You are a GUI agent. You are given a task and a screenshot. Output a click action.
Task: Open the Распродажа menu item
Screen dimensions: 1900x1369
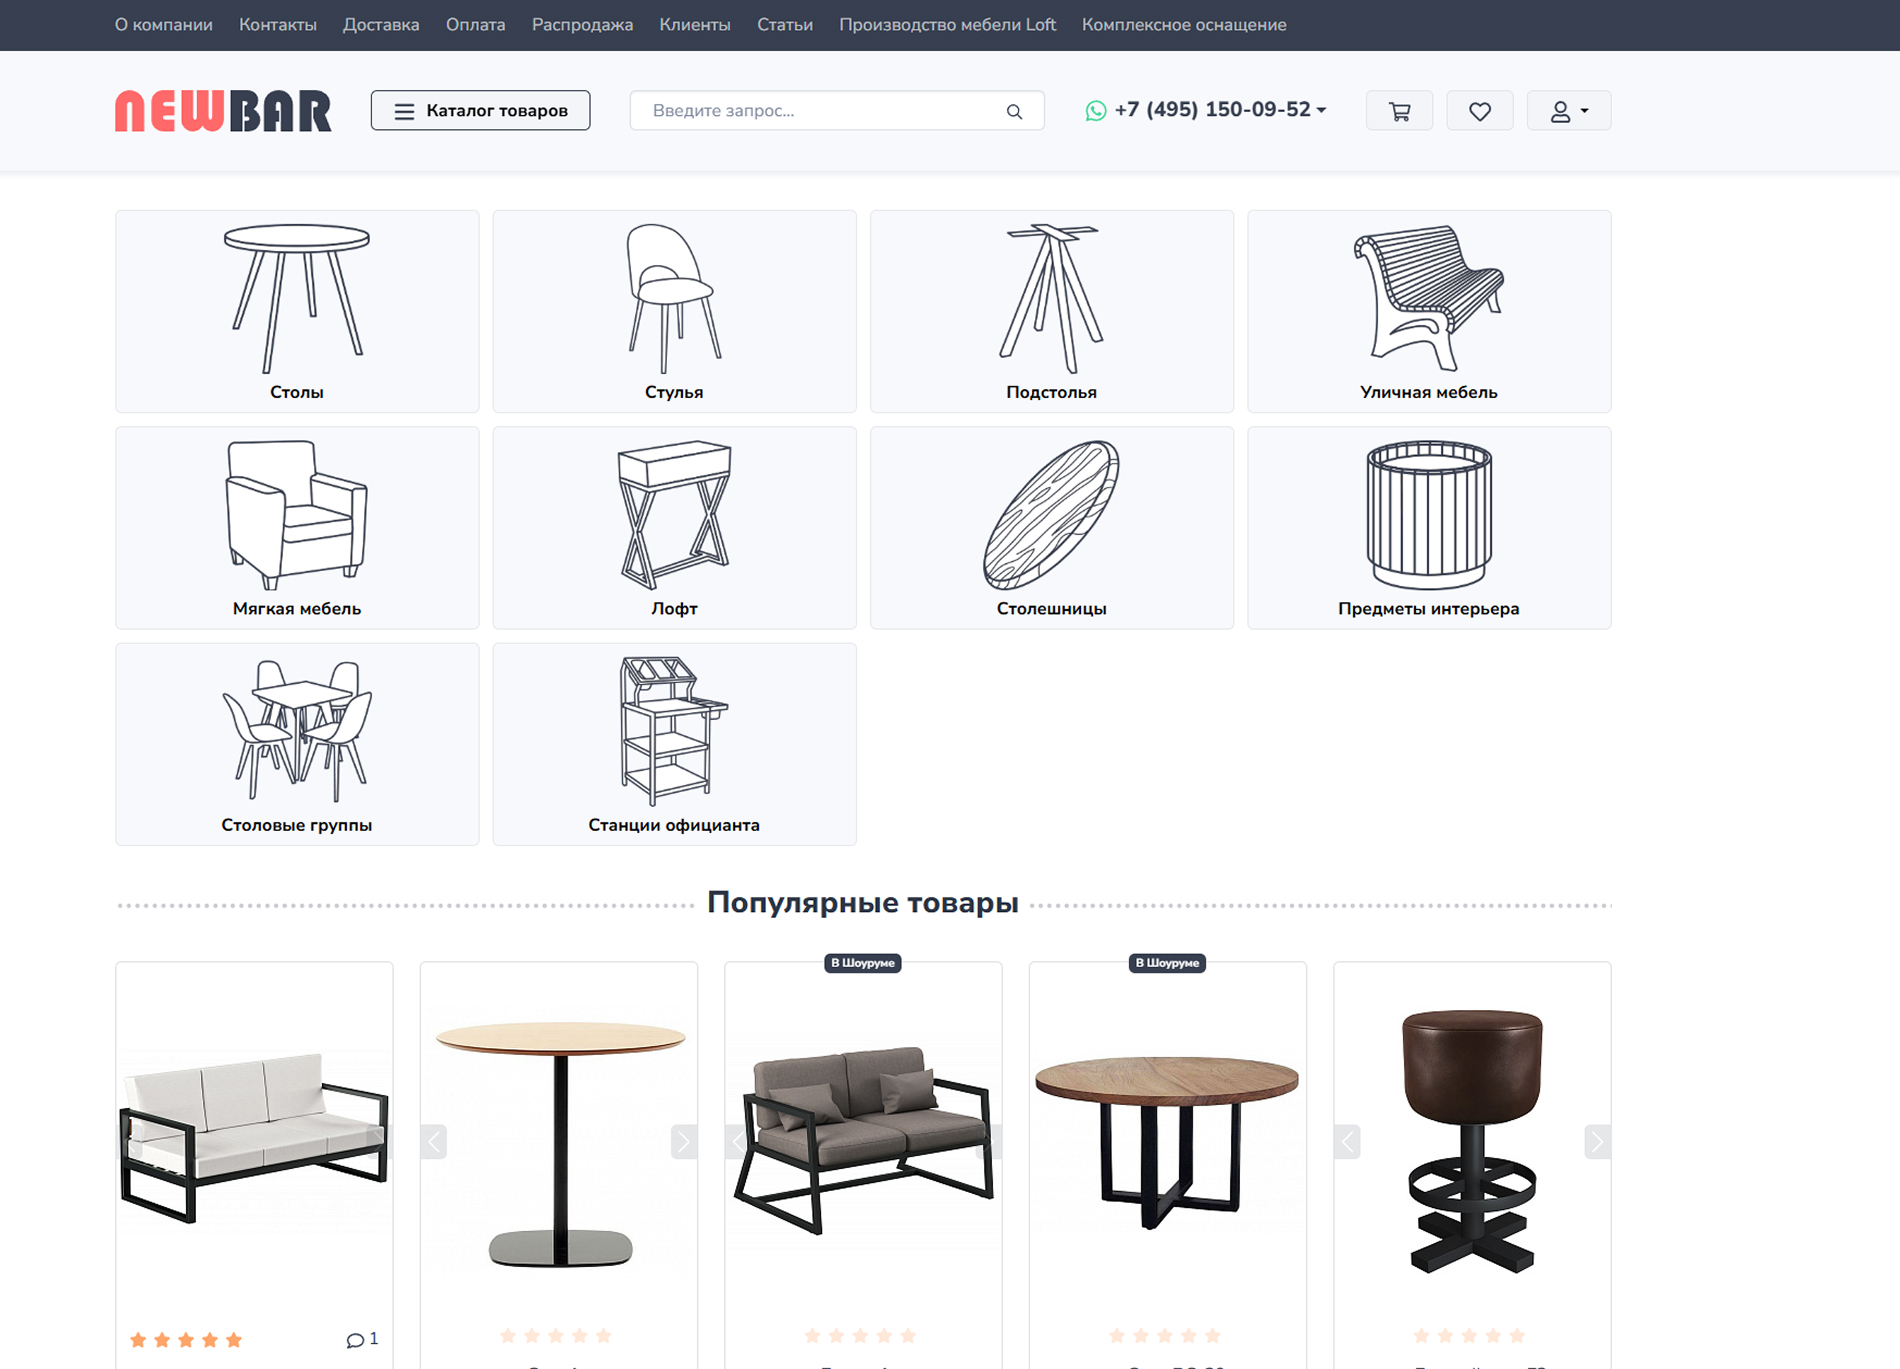[x=582, y=25]
